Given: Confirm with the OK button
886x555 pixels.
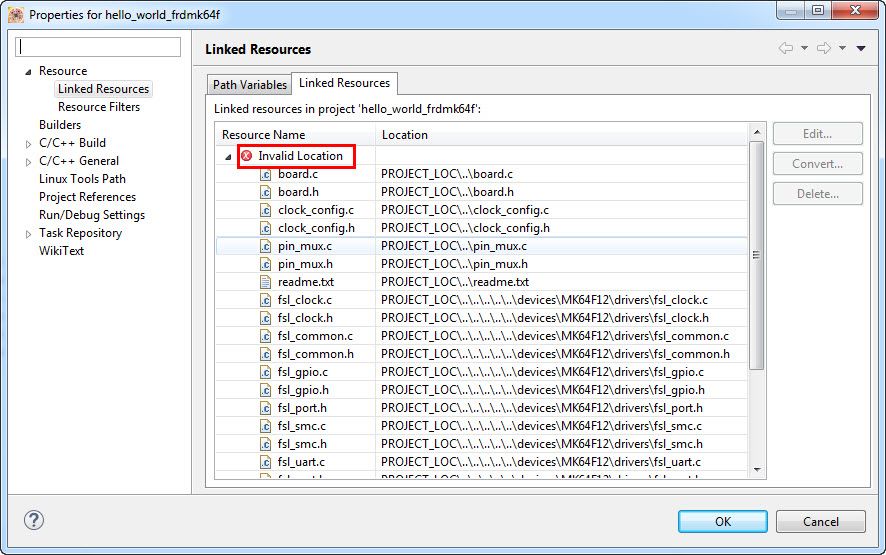Looking at the screenshot, I should [723, 522].
